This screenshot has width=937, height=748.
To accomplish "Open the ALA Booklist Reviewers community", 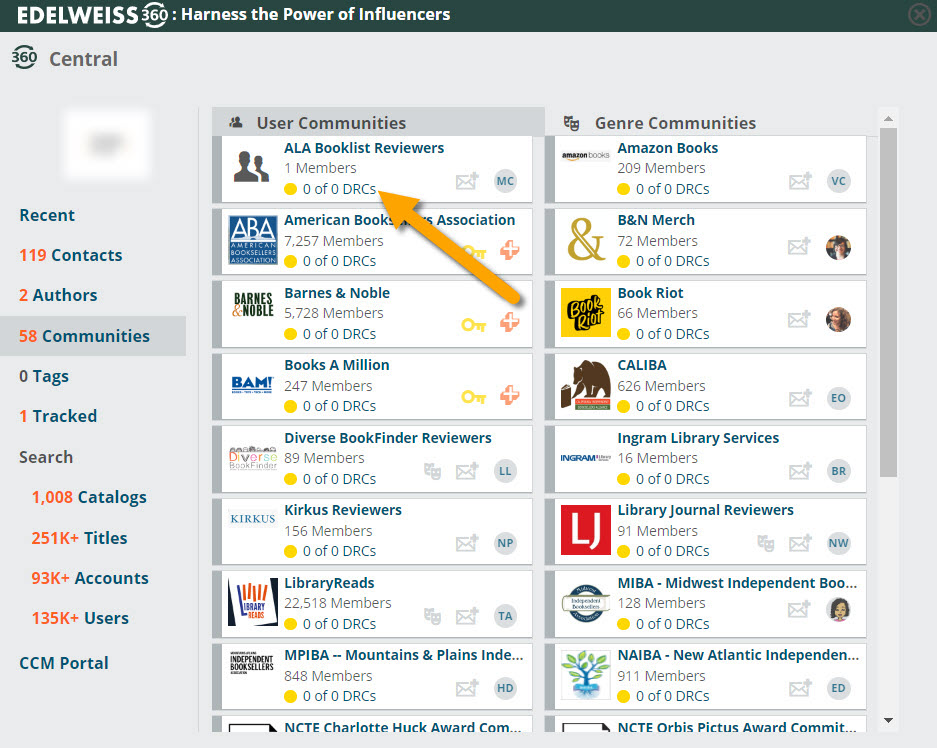I will (x=364, y=148).
